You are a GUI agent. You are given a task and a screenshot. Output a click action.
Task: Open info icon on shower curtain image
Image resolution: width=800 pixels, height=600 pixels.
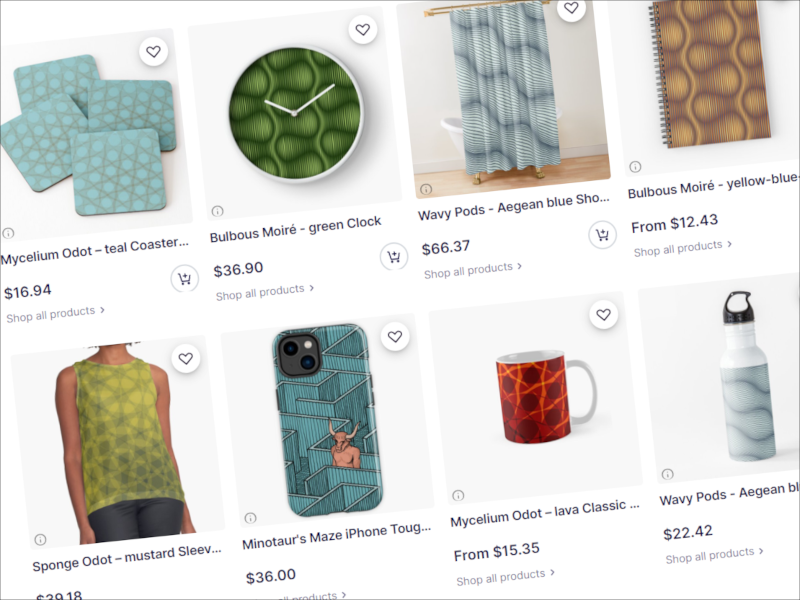pos(426,189)
